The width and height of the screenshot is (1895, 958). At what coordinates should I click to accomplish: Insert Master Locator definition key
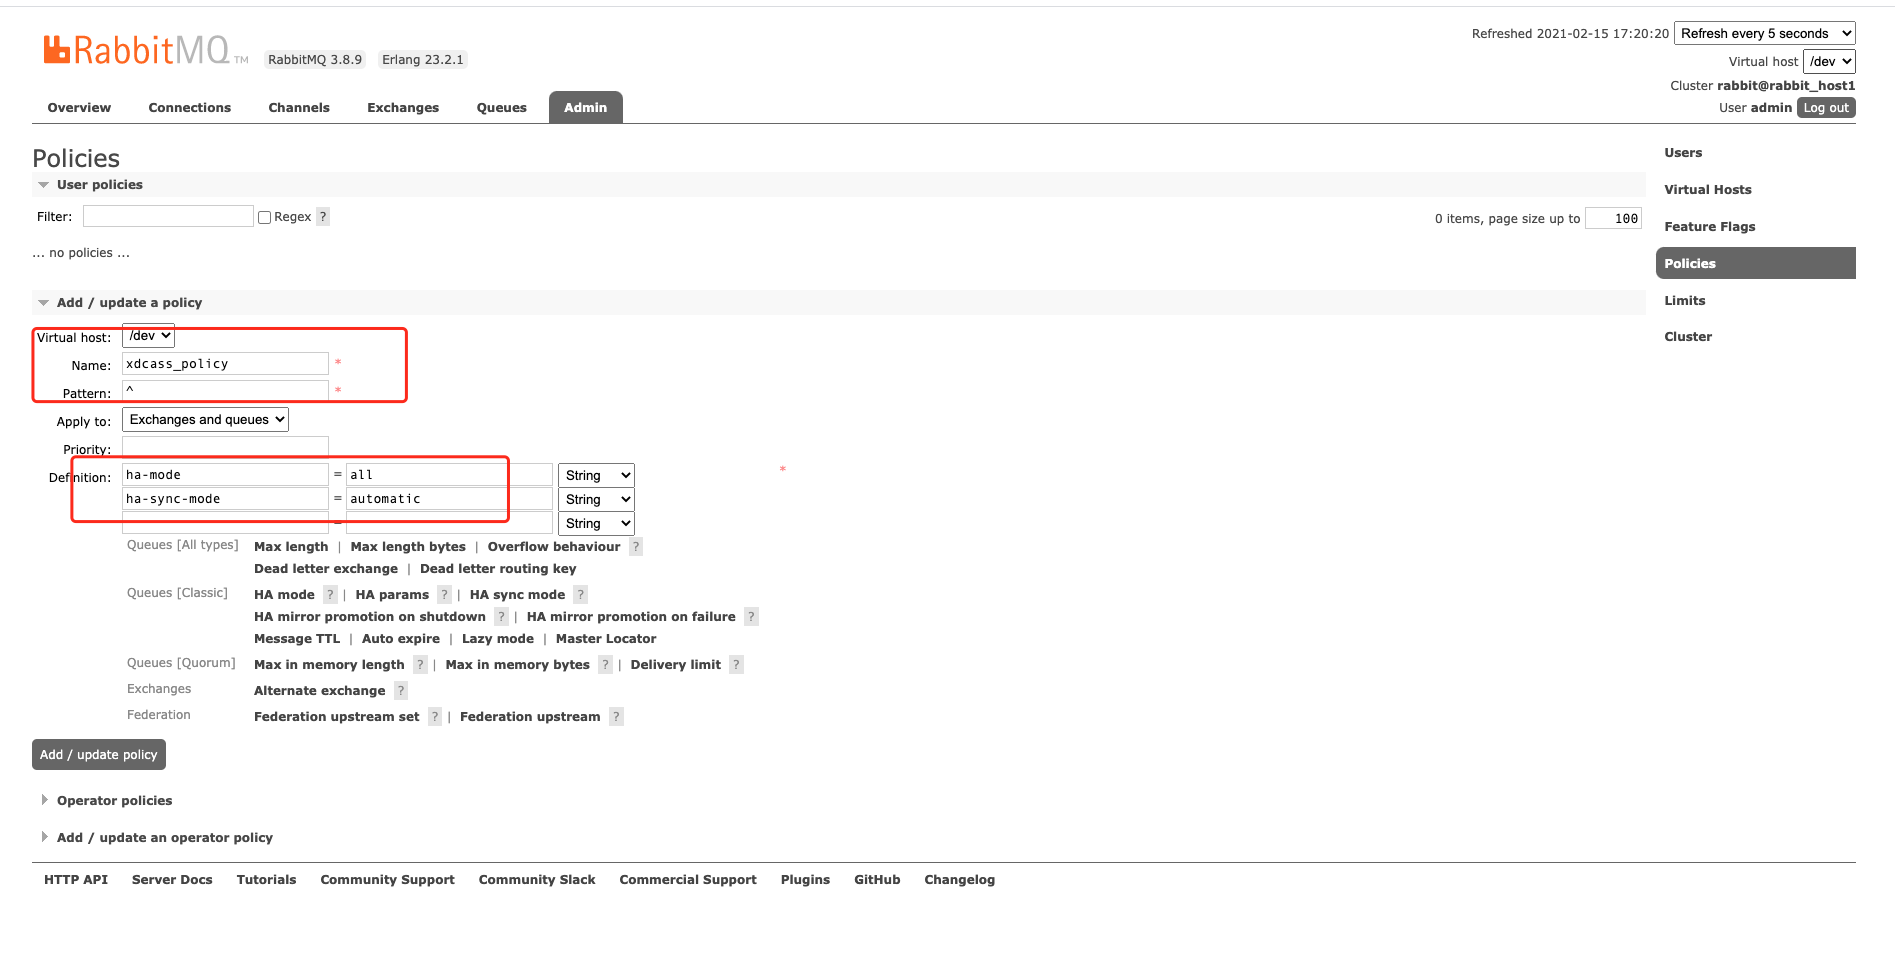point(606,639)
